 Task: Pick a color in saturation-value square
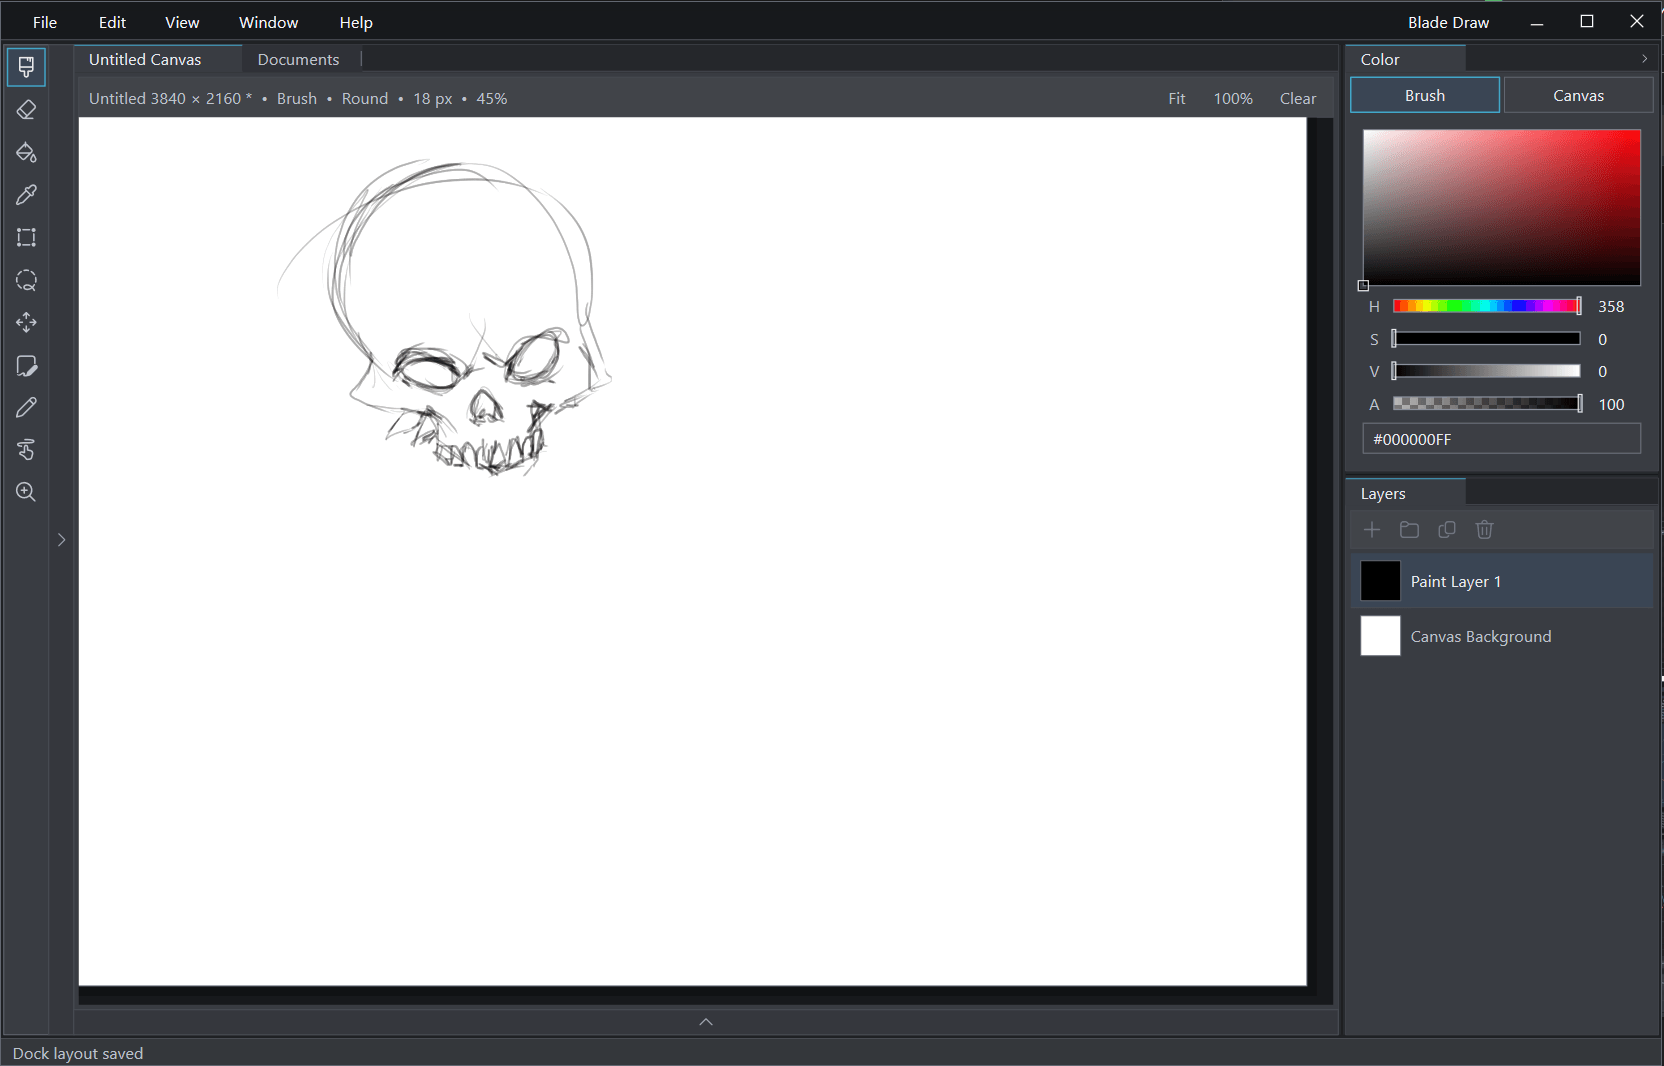click(x=1501, y=207)
